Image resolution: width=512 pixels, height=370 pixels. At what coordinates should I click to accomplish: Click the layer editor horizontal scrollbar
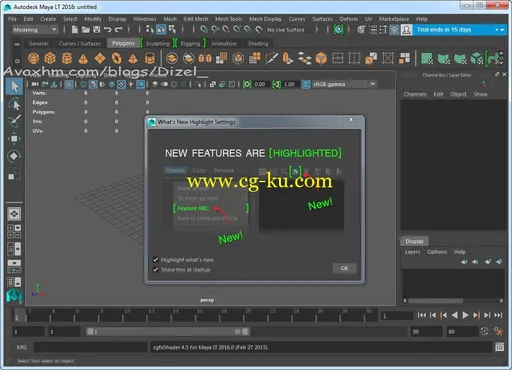(435, 301)
